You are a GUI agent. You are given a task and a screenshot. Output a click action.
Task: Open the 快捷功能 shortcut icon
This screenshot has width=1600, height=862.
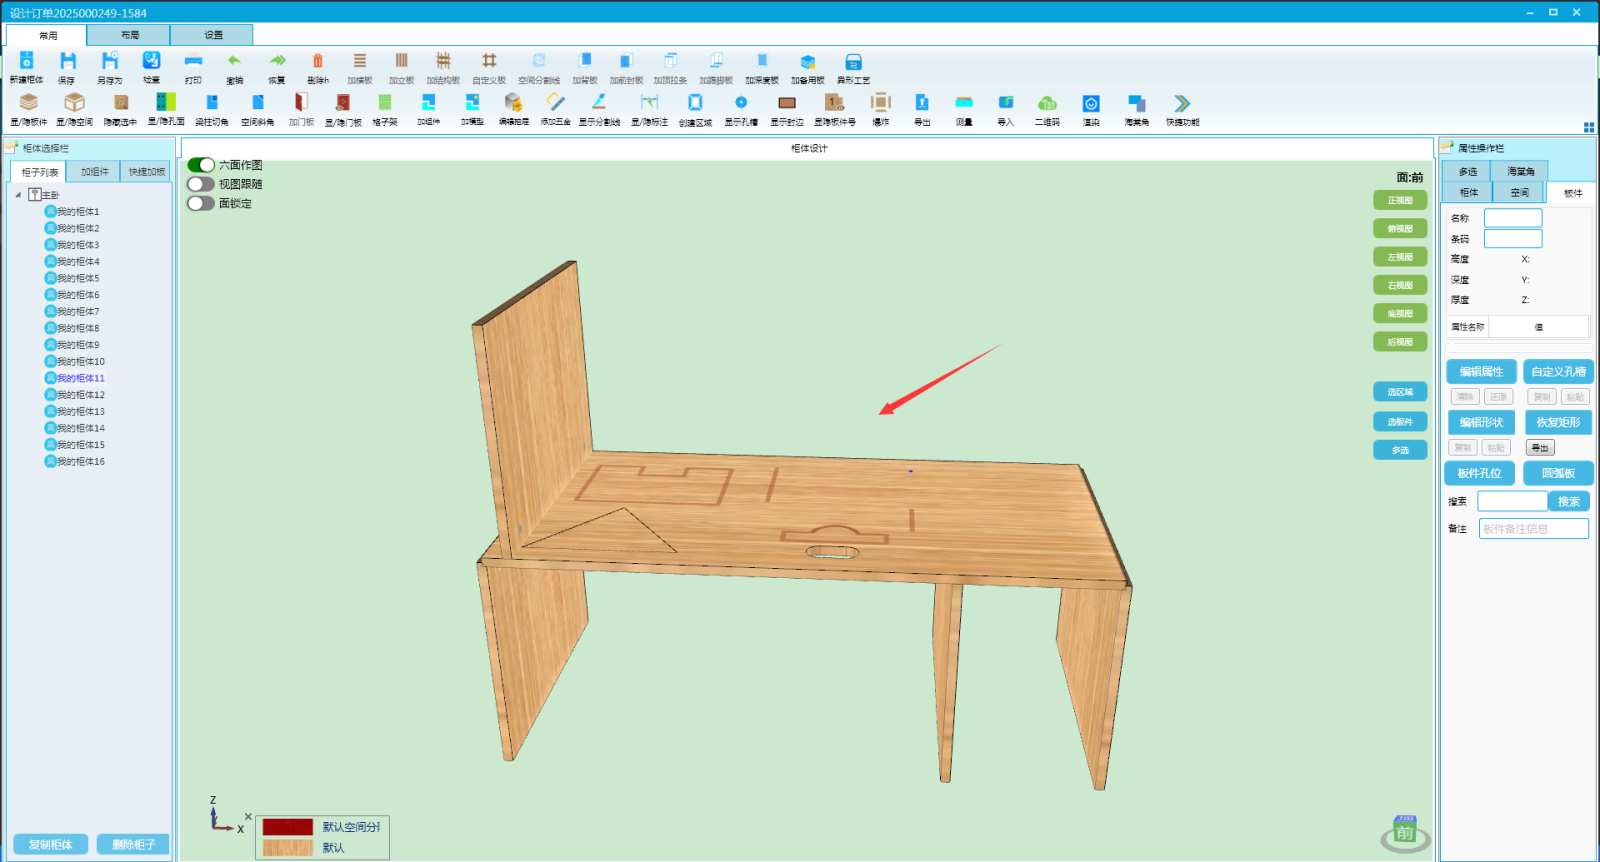(1182, 103)
